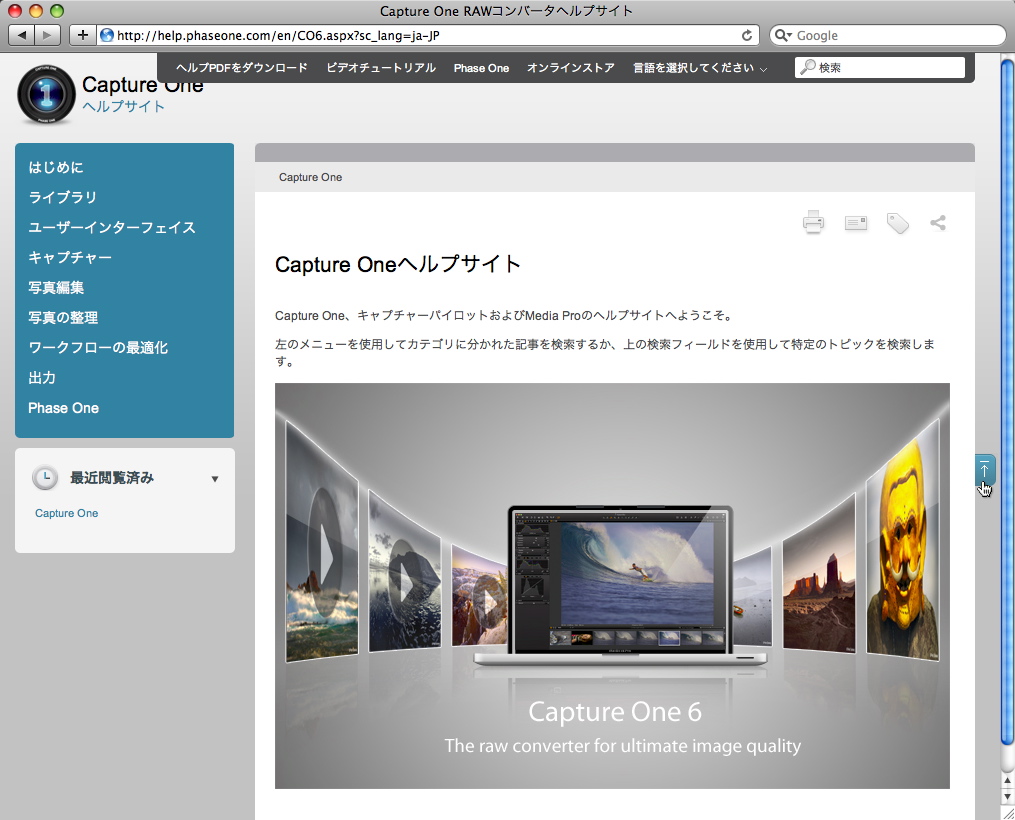
Task: Select Phase One in the top navigation
Action: pos(481,67)
